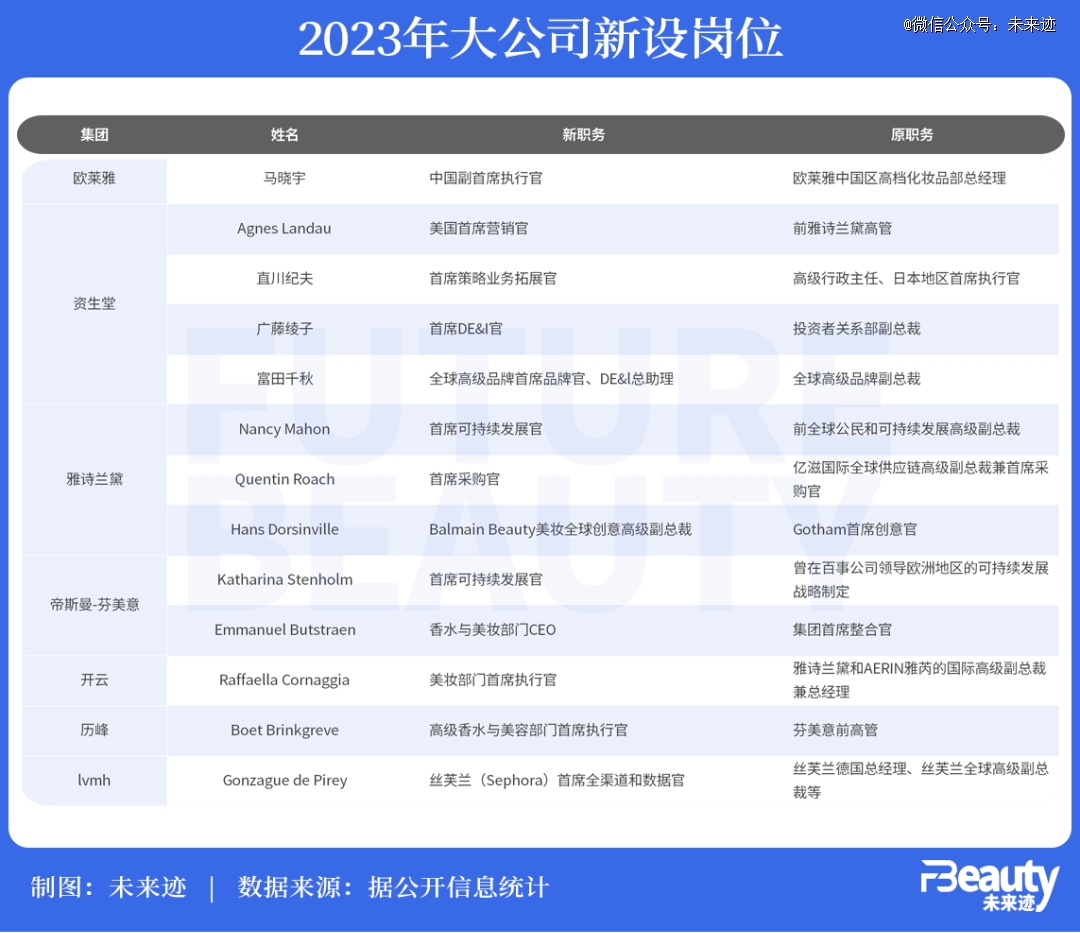Select the "新职务" column header
The image size is (1080, 933).
[583, 135]
